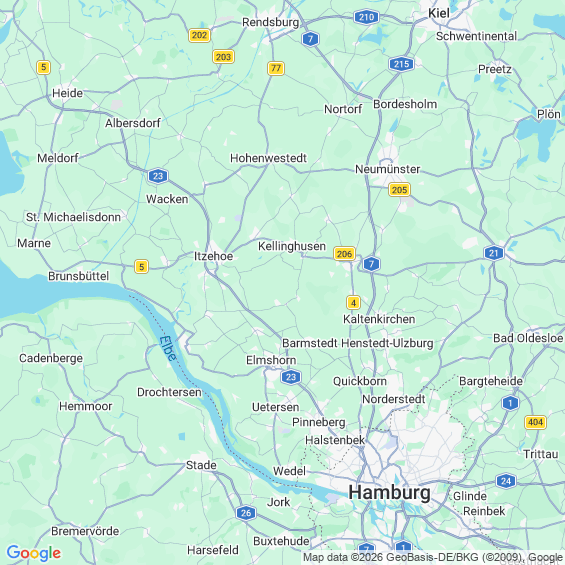Select the yellow 202 road shield

click(x=199, y=35)
